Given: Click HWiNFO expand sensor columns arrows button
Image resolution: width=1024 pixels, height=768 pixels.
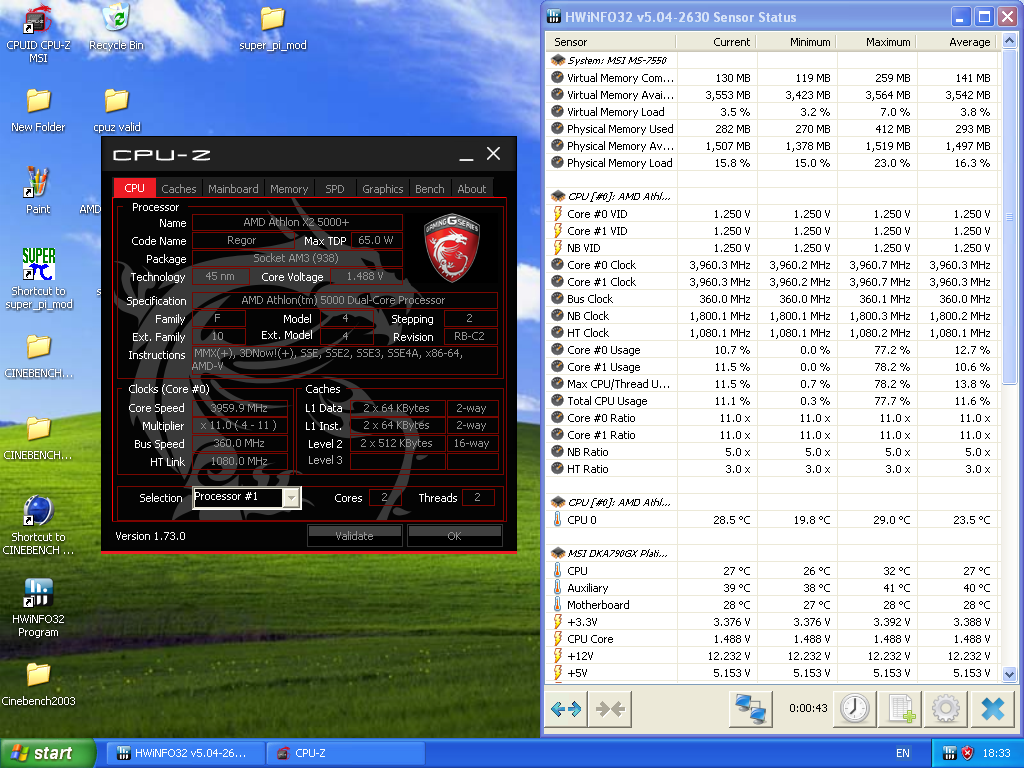Looking at the screenshot, I should 566,709.
